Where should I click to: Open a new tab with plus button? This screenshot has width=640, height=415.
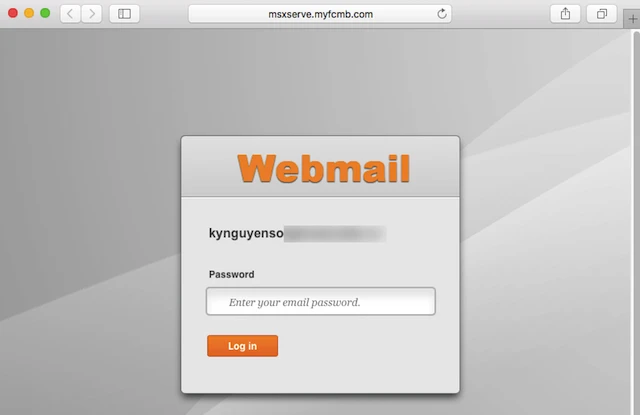point(632,19)
